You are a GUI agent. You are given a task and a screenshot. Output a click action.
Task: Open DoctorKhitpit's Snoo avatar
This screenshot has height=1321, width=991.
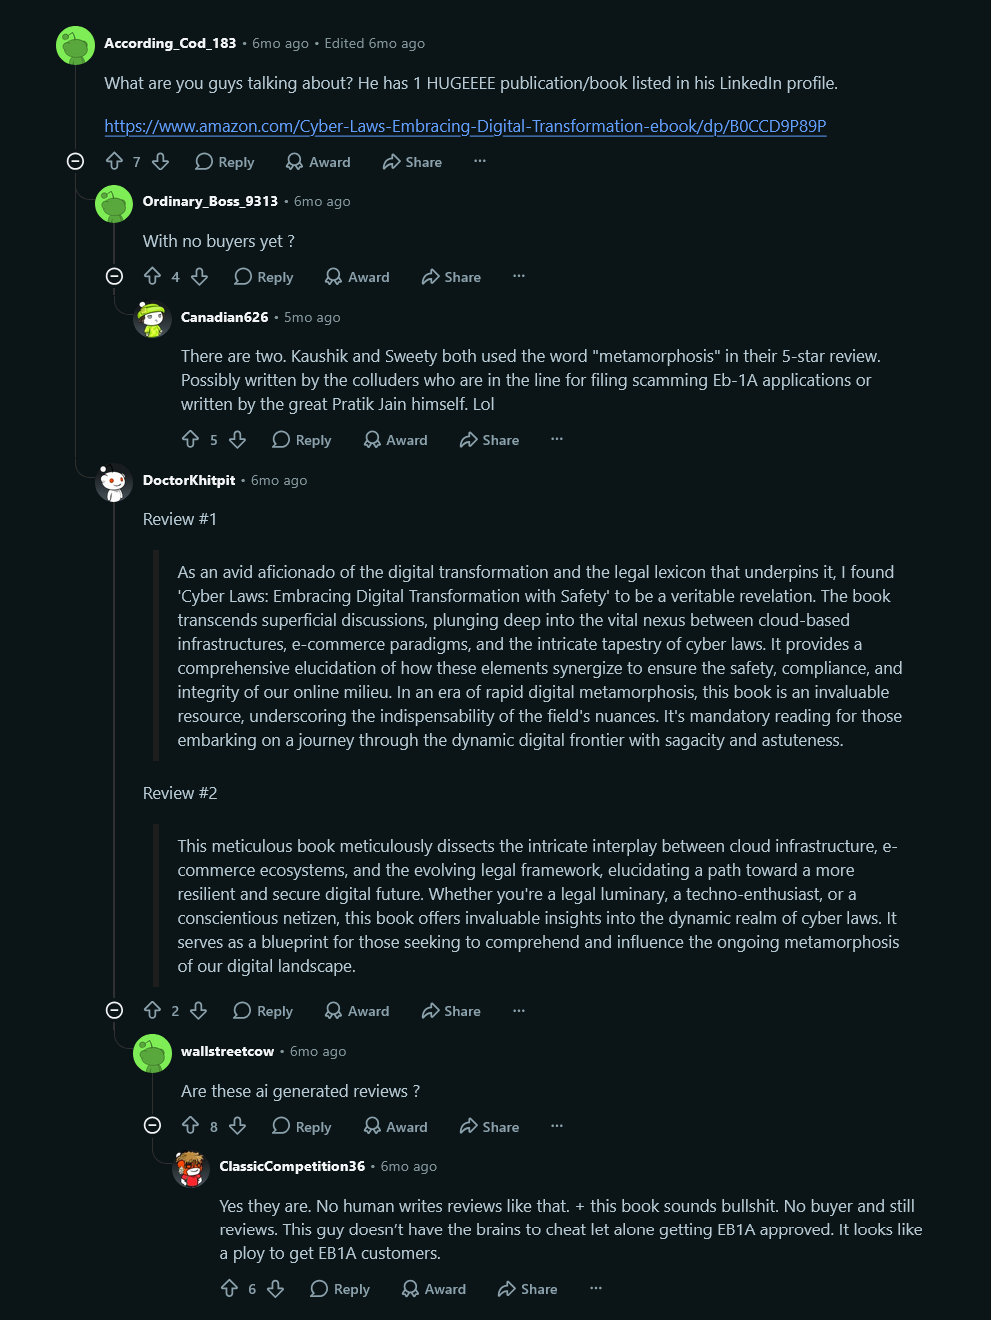[113, 483]
